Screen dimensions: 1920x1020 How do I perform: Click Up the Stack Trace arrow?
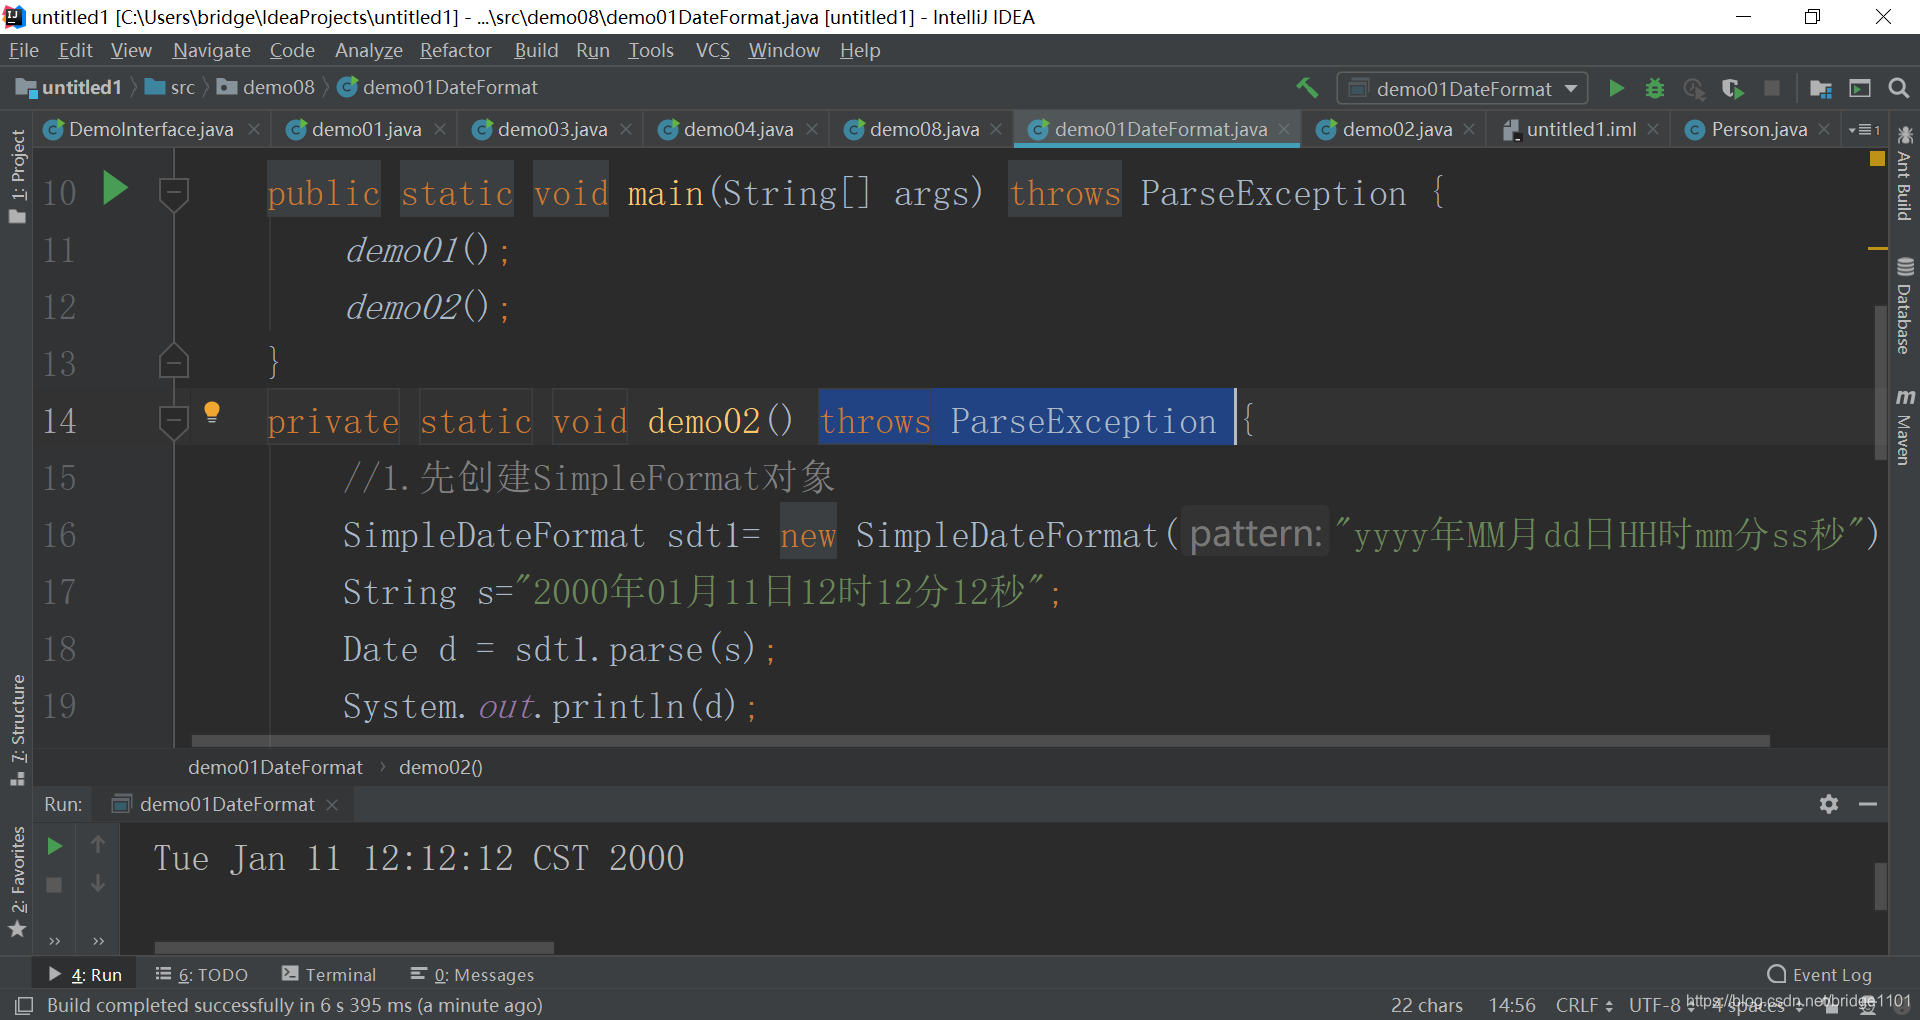point(98,845)
